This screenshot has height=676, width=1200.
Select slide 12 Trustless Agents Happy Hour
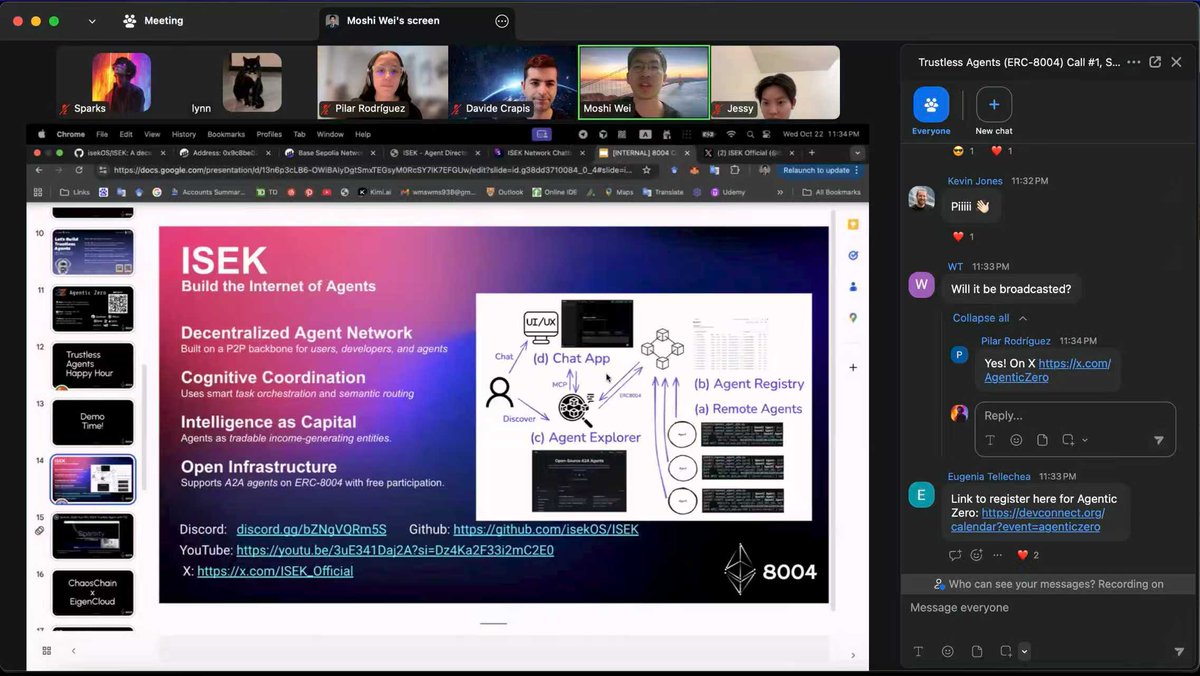(92, 365)
